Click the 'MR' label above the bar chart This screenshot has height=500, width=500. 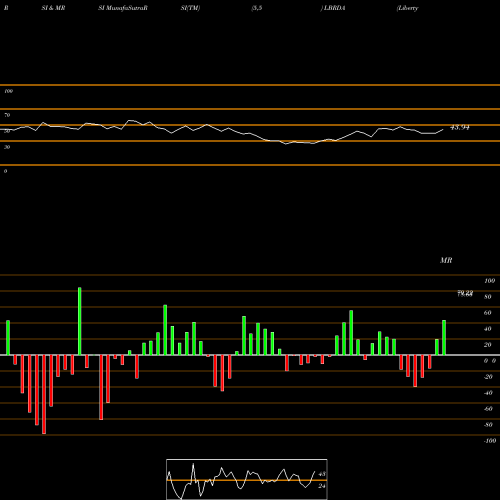pyautogui.click(x=446, y=260)
